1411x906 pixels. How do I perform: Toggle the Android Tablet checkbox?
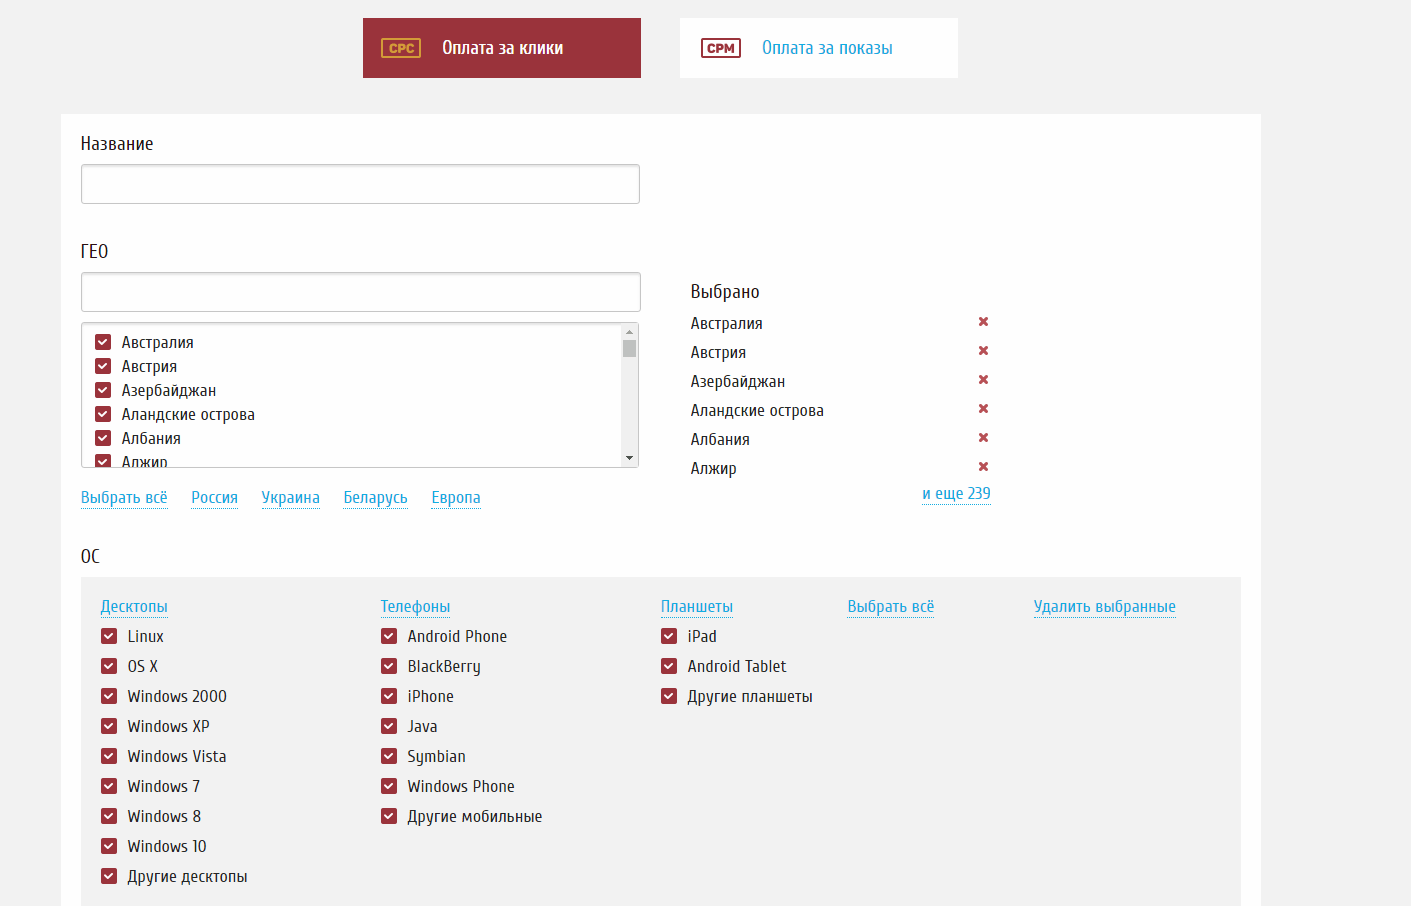pos(669,666)
